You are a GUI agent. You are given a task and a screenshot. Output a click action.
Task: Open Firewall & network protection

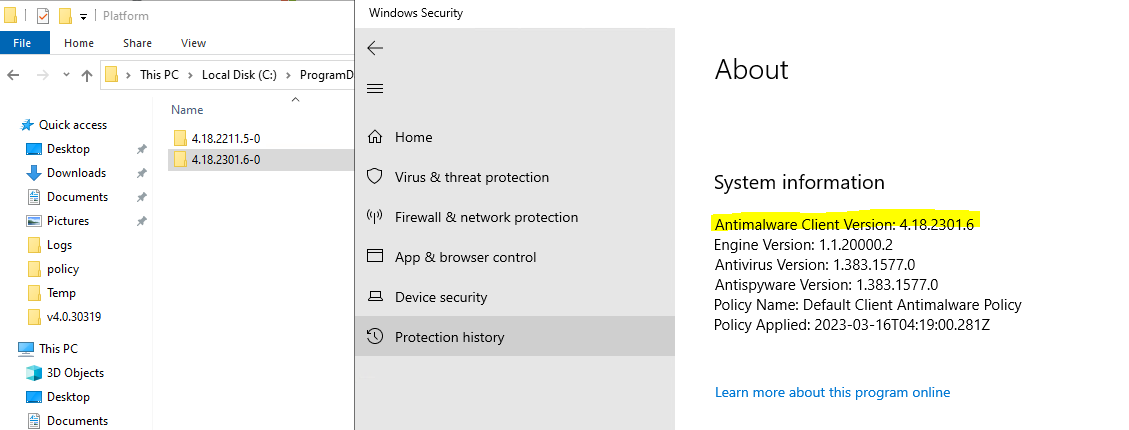[515, 217]
